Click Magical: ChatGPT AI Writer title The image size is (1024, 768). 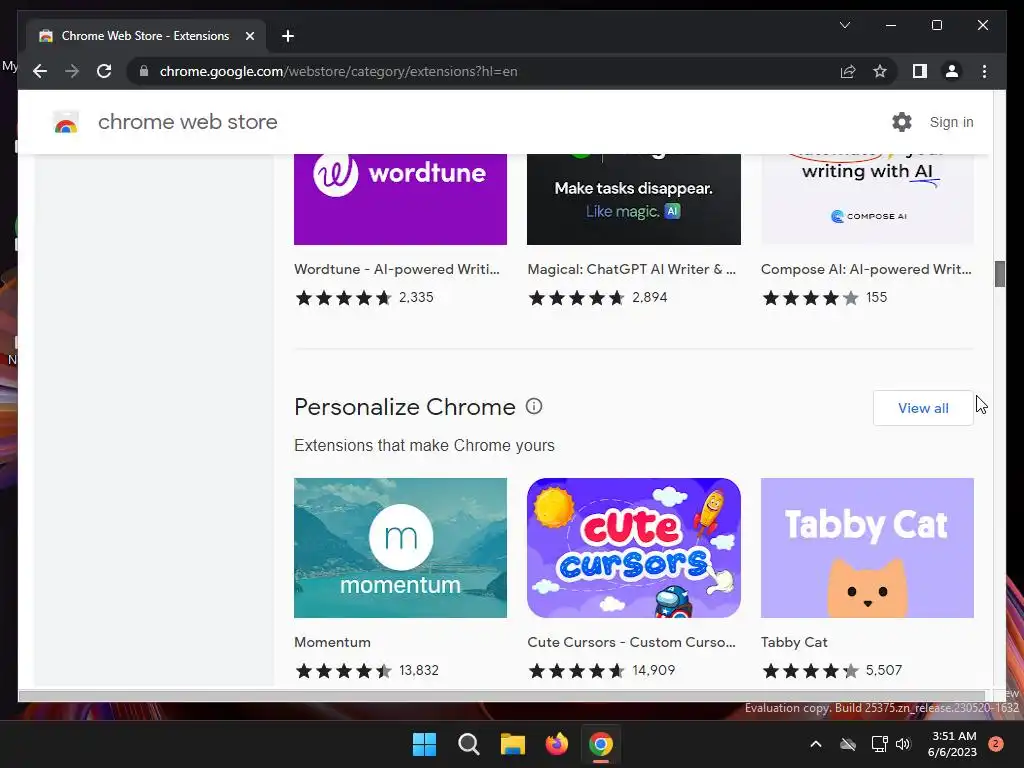click(x=632, y=269)
